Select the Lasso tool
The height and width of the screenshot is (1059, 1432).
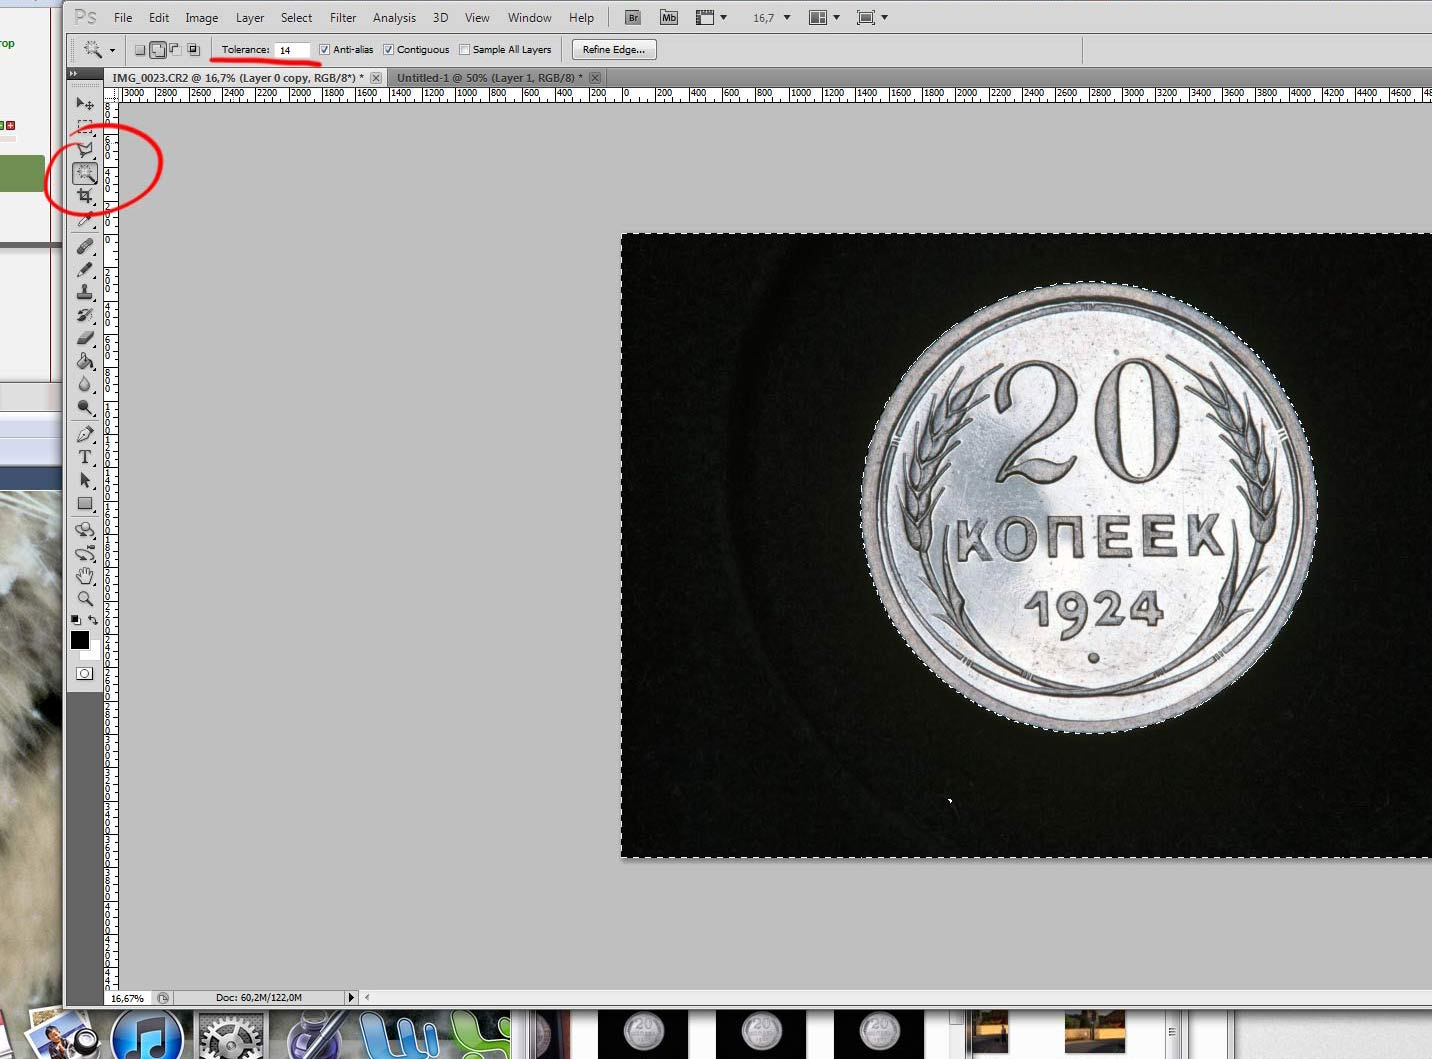[85, 150]
